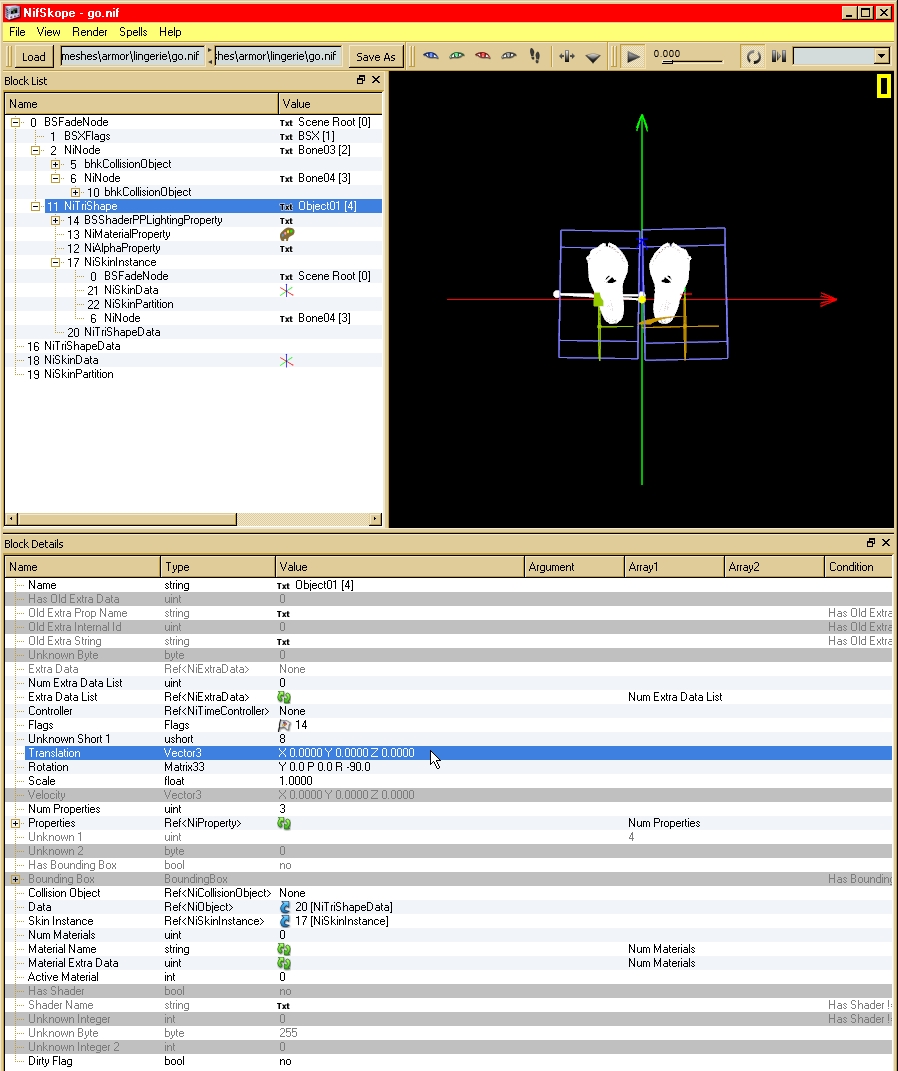Open the Help menu
The width and height of the screenshot is (898, 1071).
[170, 32]
